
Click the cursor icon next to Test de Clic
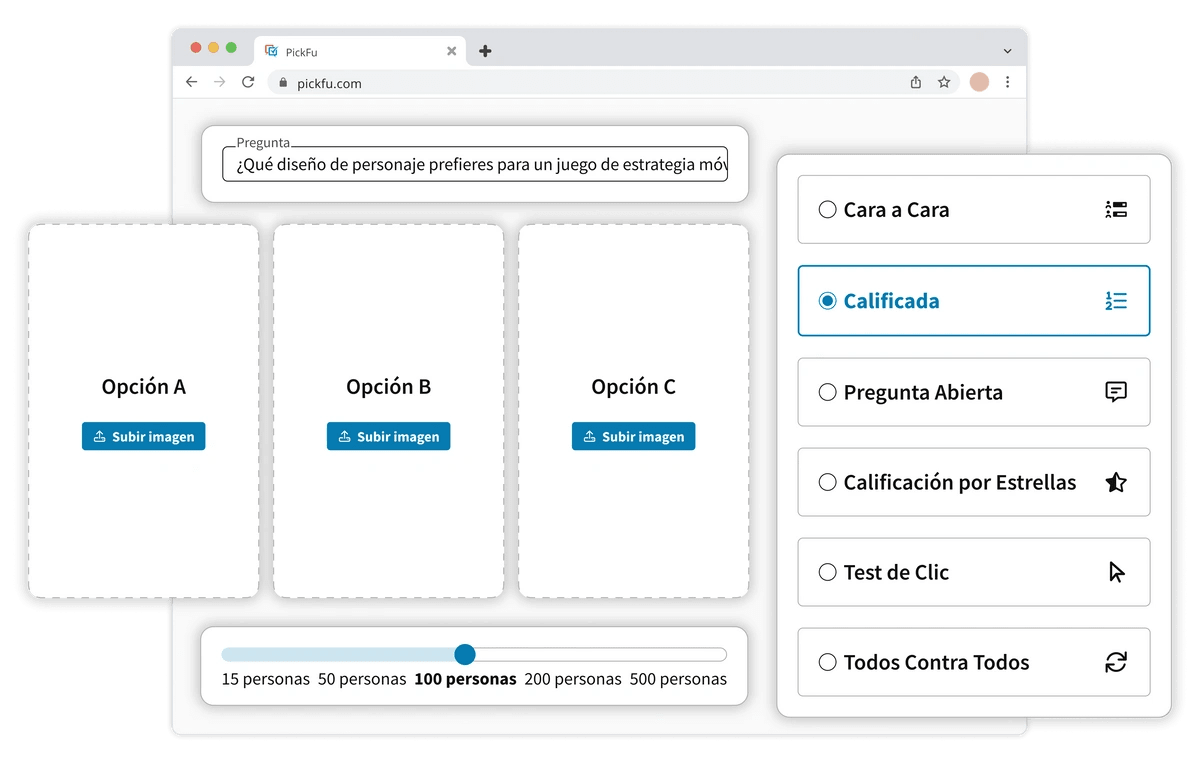pos(1116,572)
